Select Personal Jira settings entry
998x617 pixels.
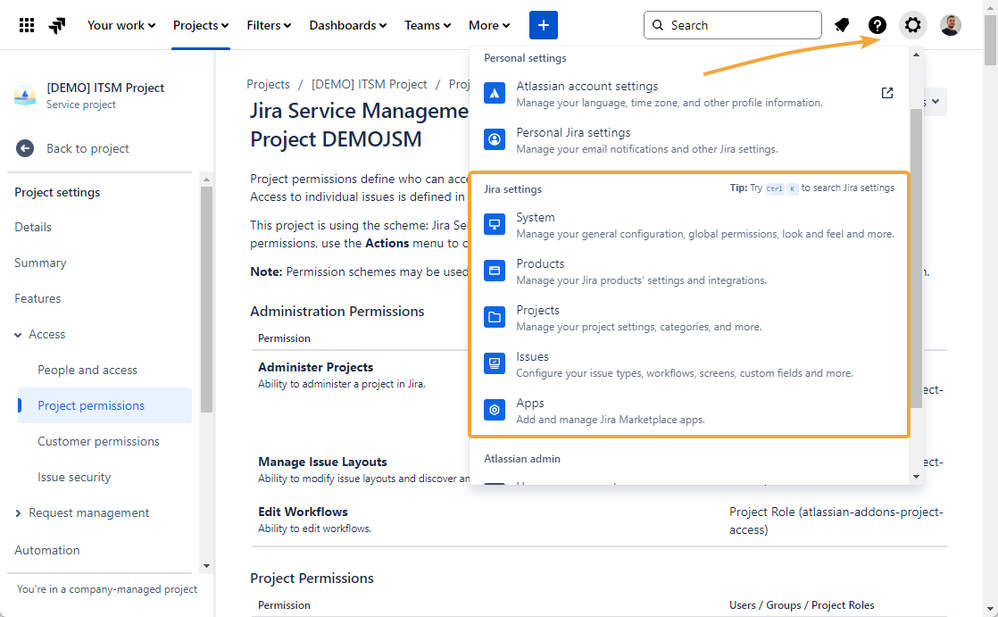690,140
